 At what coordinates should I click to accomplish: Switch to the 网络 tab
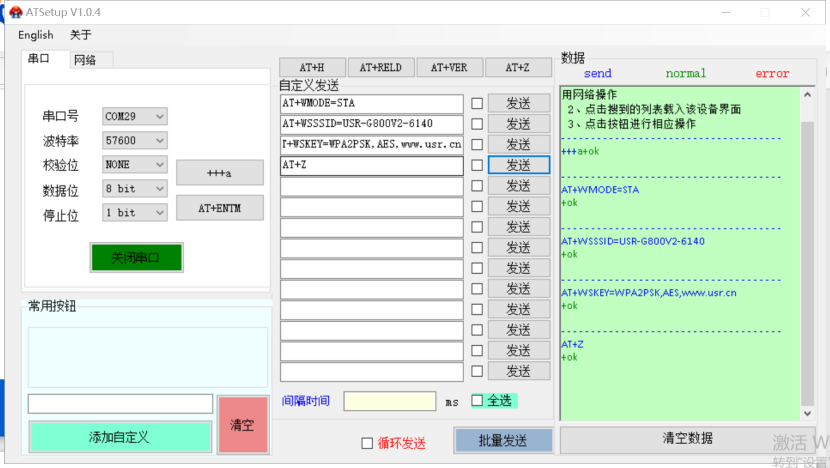86,60
